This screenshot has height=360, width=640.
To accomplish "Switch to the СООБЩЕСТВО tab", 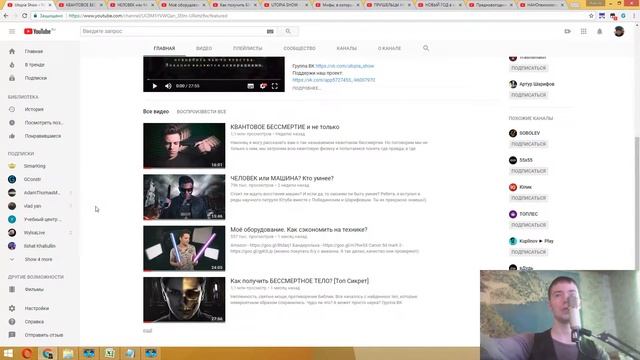I will 299,48.
